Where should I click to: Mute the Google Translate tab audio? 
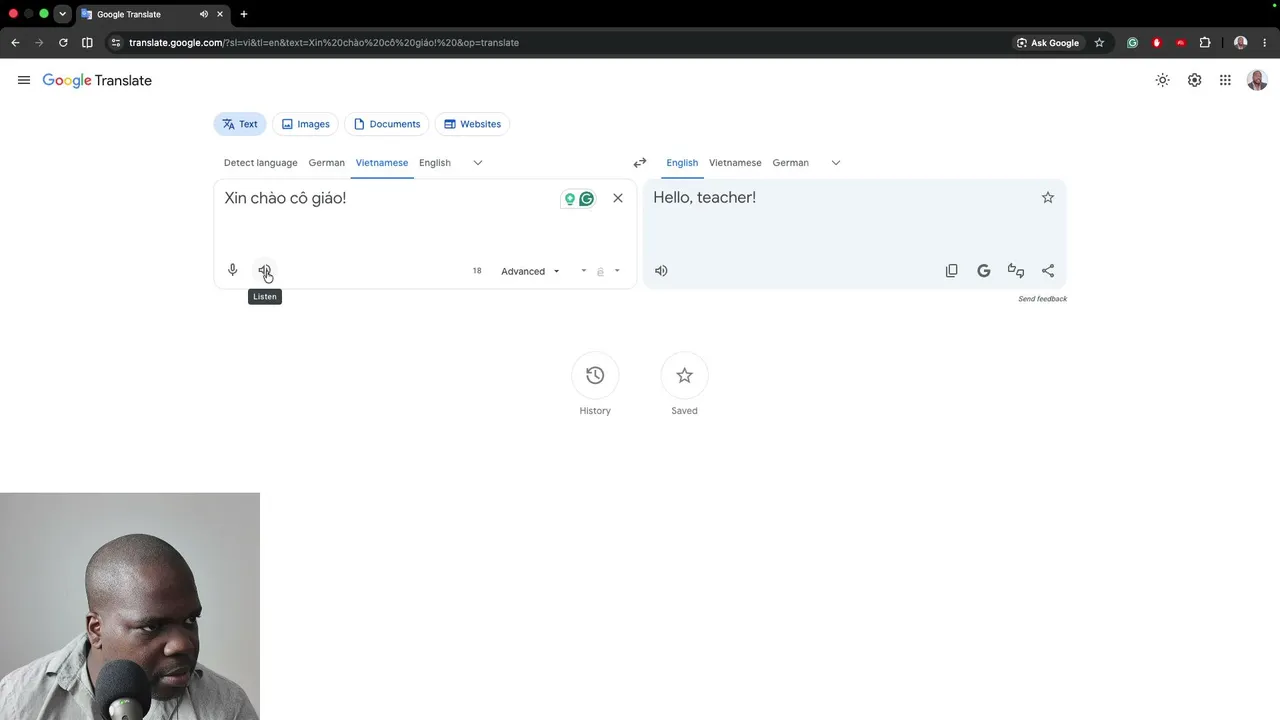(x=204, y=14)
